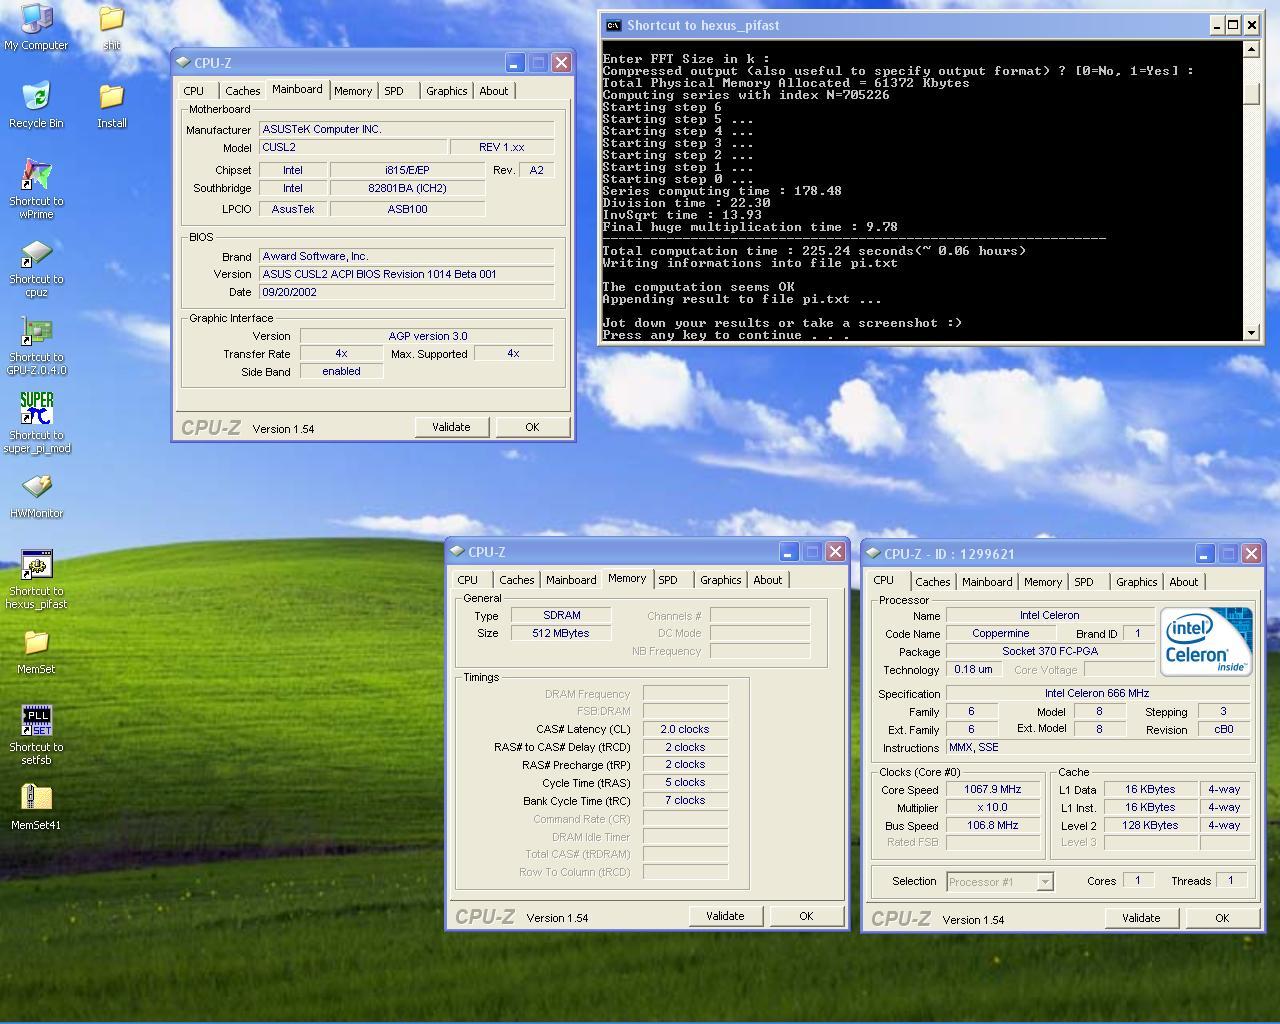Click console scrollbar down arrow
Screen dimensions: 1280x1024
click(x=1251, y=332)
